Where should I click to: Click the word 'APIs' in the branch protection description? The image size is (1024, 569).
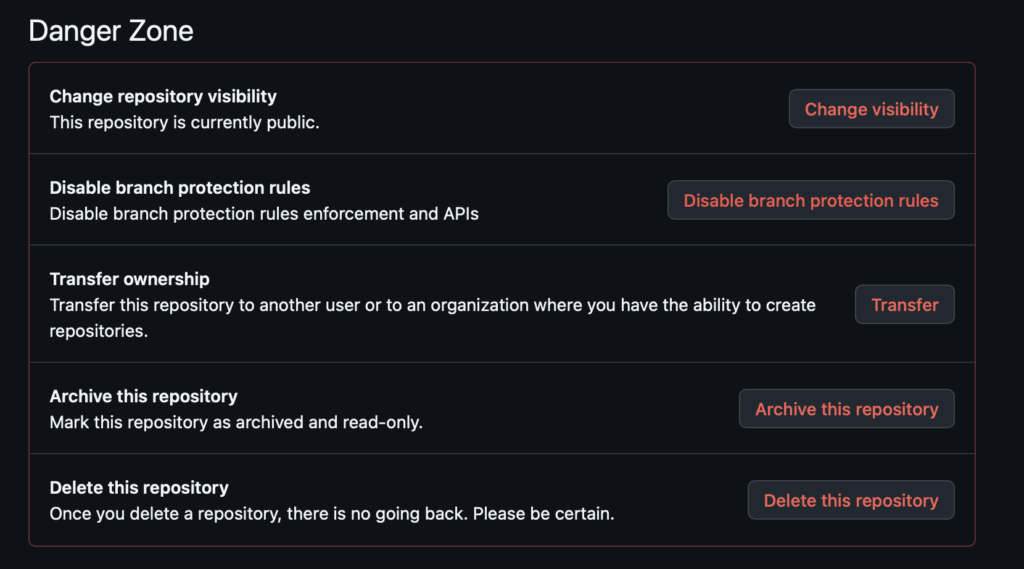(460, 213)
